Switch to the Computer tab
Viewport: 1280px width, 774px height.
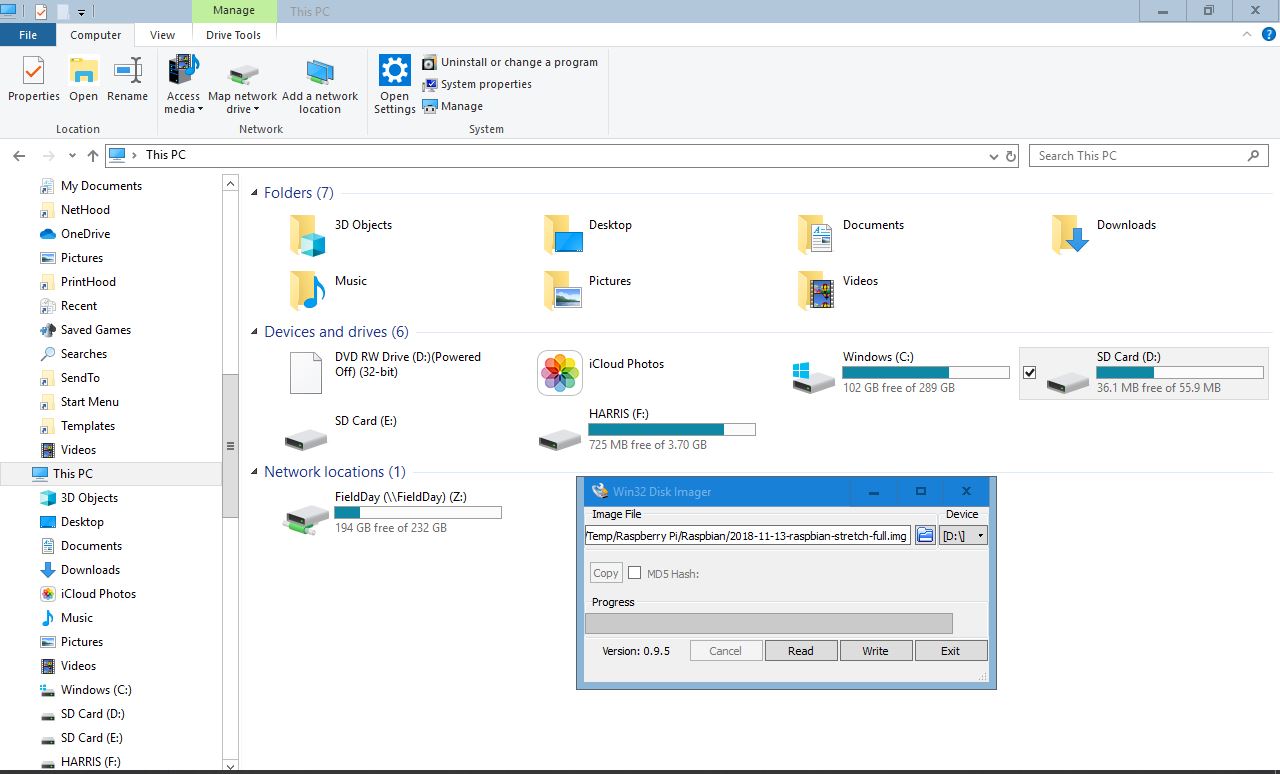click(x=96, y=35)
